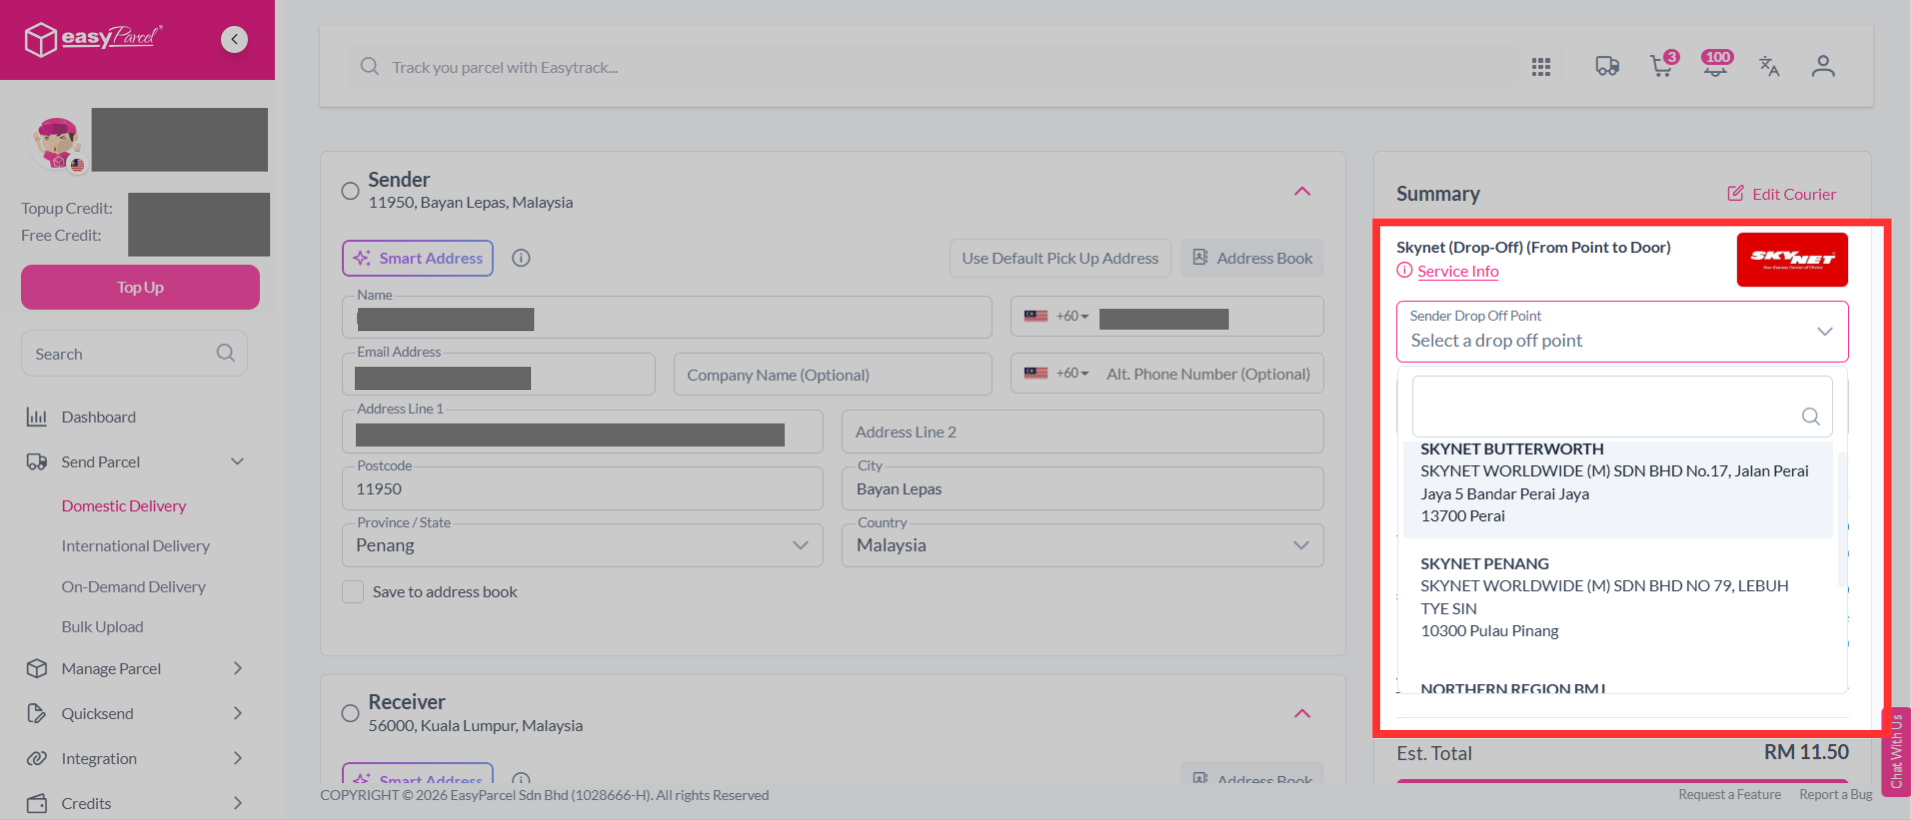The width and height of the screenshot is (1911, 820).
Task: Click the Smart Address button
Action: 418,258
